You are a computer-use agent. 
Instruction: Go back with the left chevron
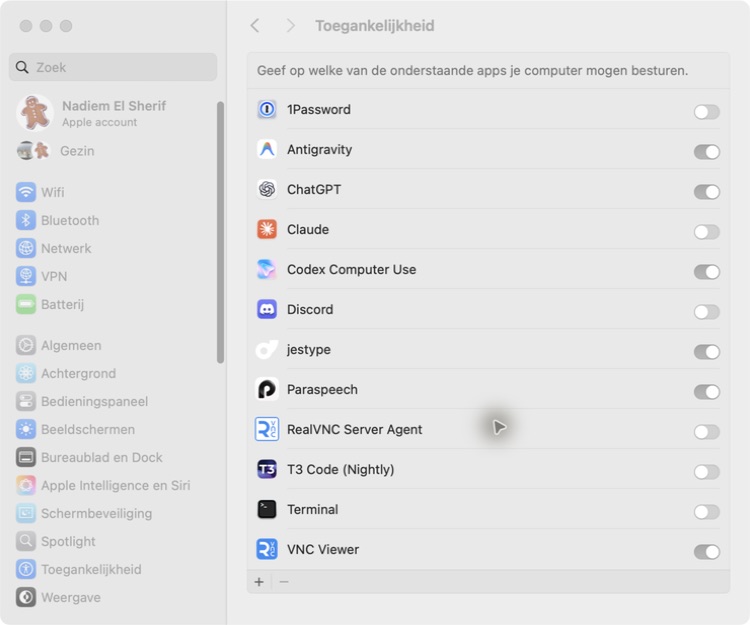tap(255, 26)
